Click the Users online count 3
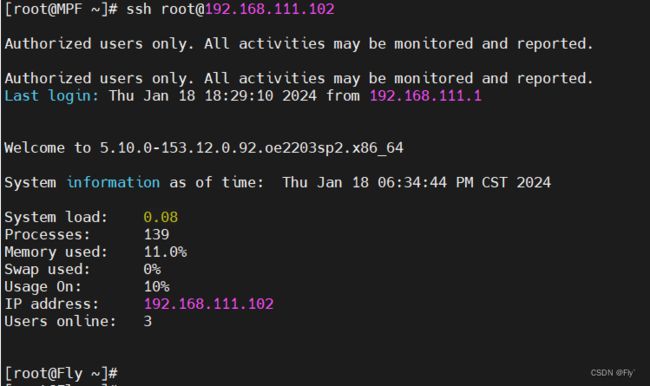The image size is (650, 386). [x=148, y=321]
